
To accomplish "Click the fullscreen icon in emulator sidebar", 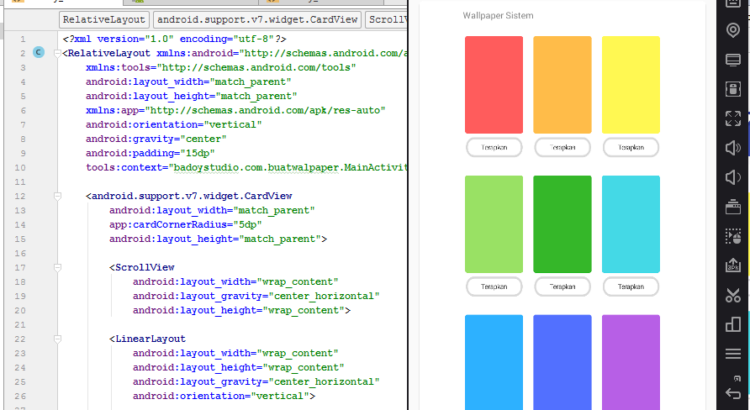I will 734,119.
